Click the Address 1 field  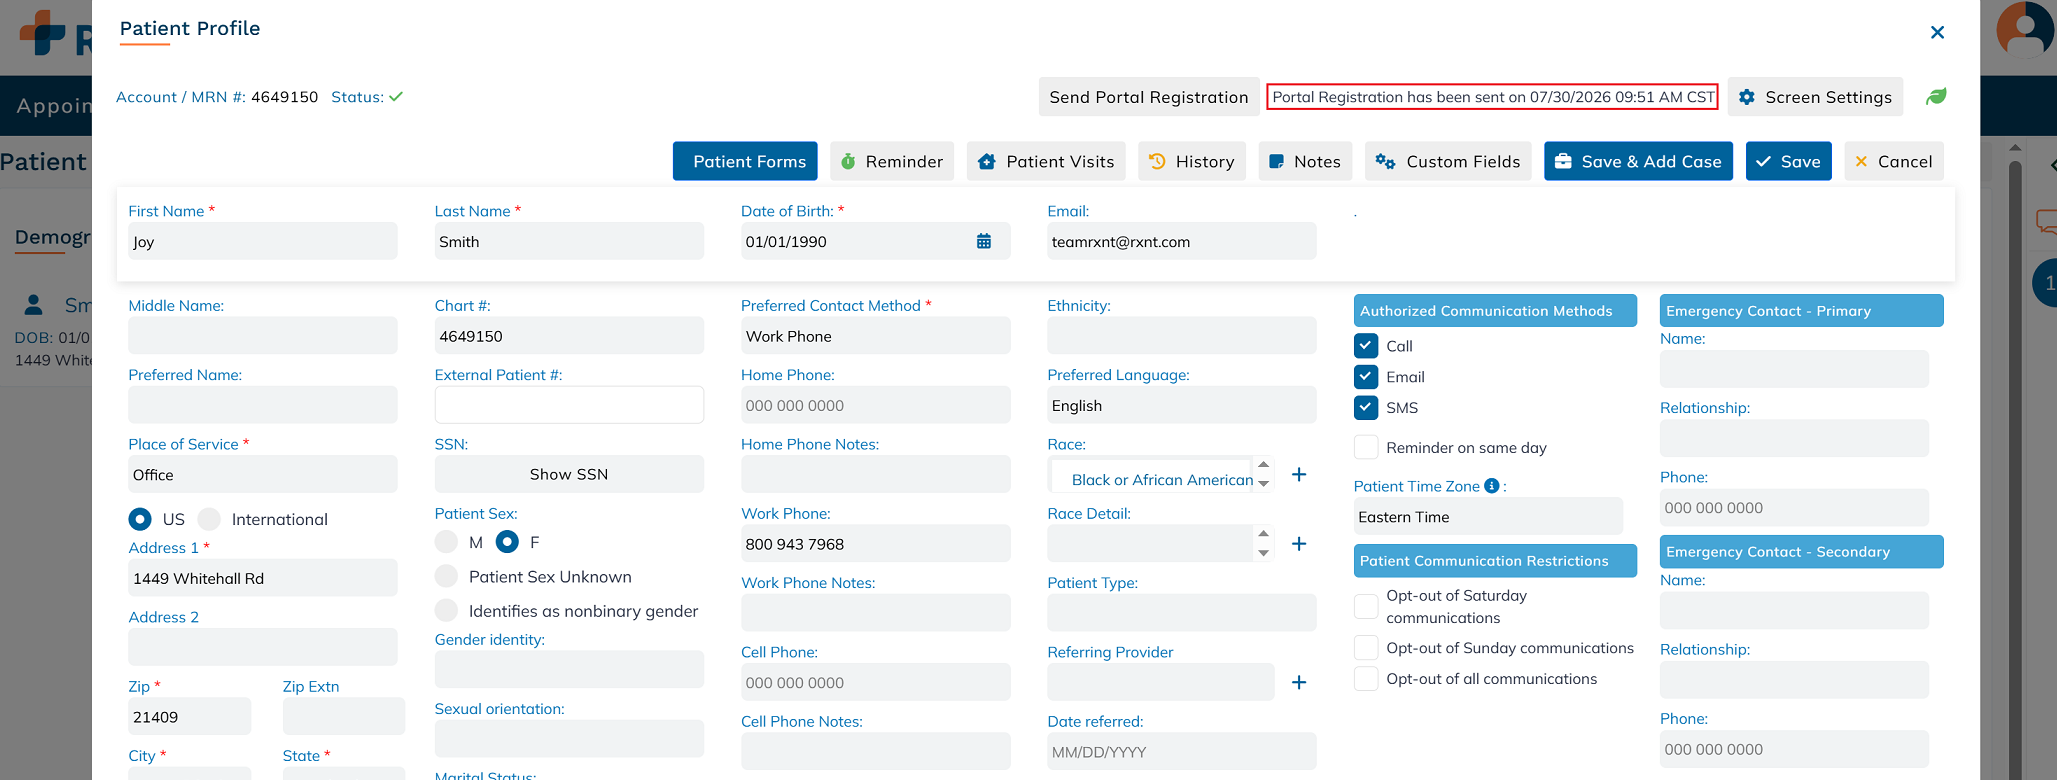click(262, 578)
